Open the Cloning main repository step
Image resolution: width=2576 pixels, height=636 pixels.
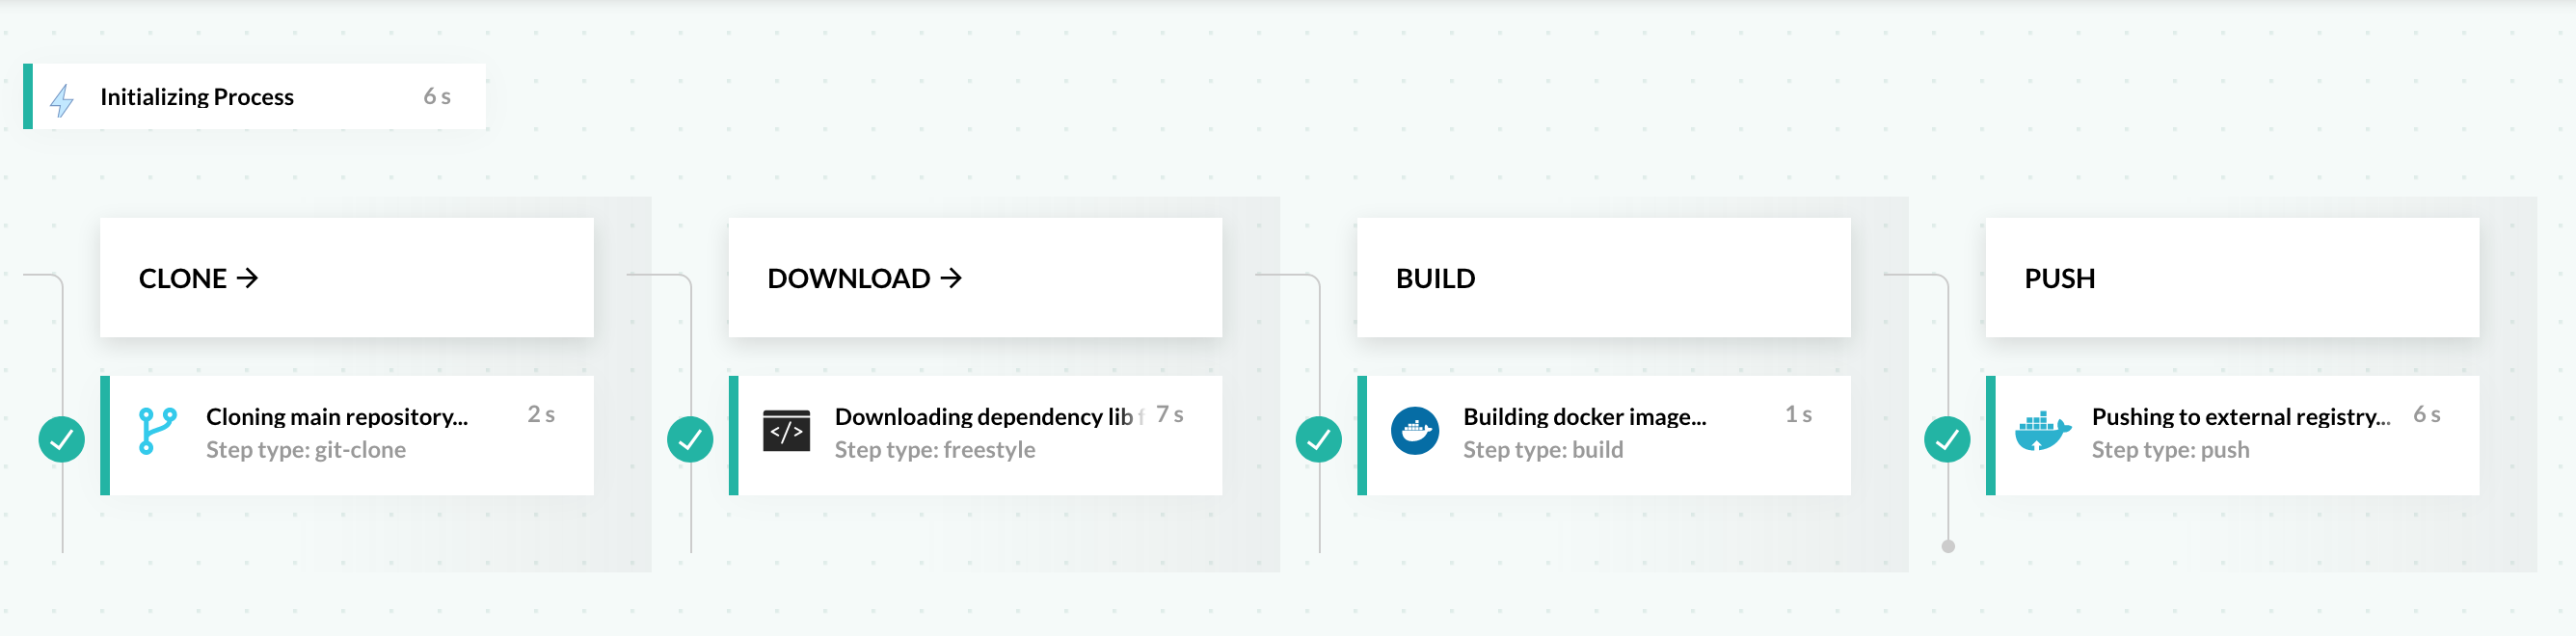(336, 417)
